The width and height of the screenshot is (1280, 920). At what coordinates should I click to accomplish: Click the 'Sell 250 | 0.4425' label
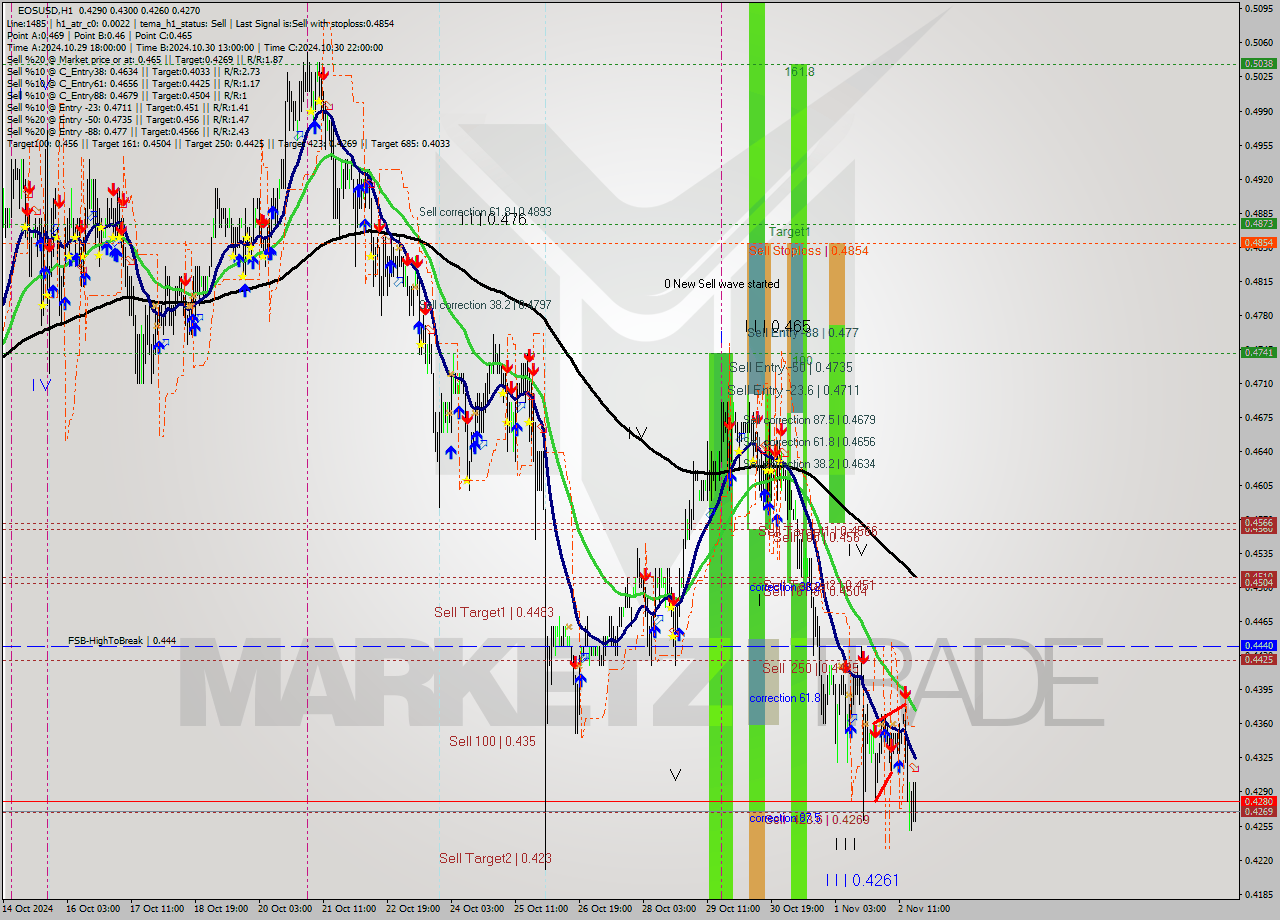pos(810,668)
